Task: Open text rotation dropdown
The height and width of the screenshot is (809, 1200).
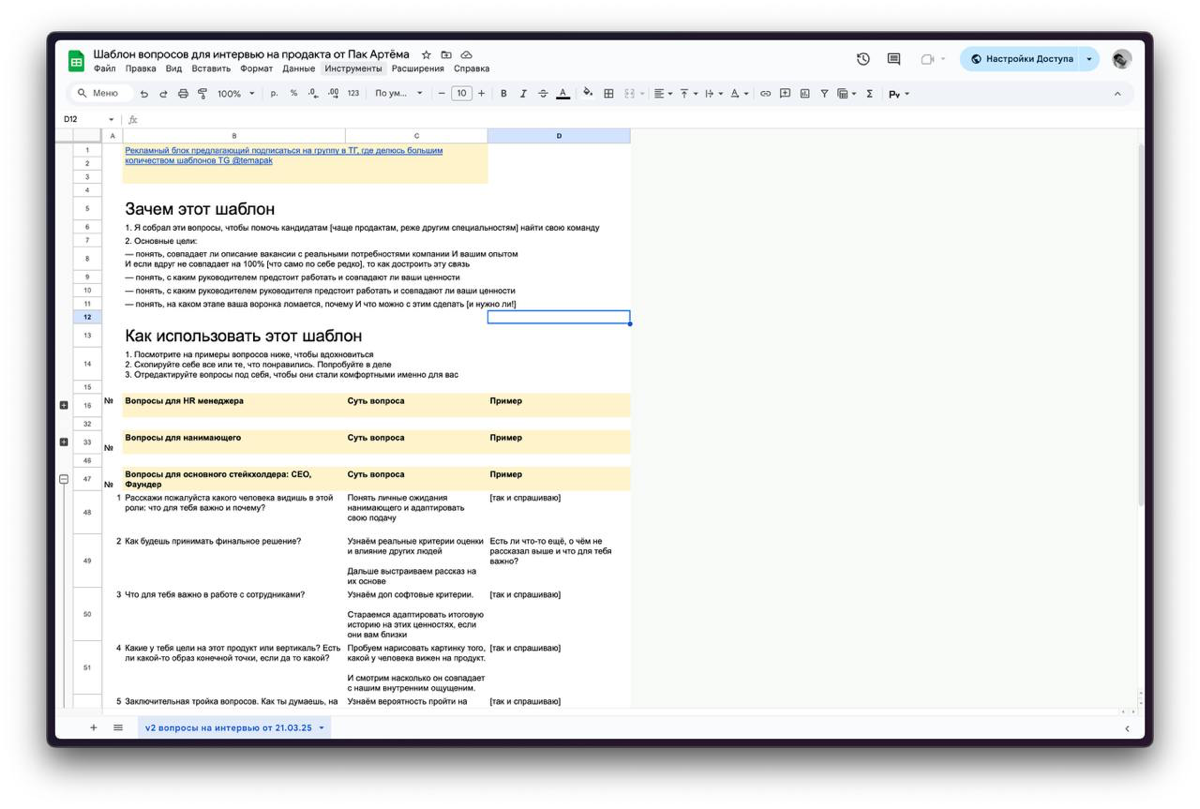Action: pos(739,94)
